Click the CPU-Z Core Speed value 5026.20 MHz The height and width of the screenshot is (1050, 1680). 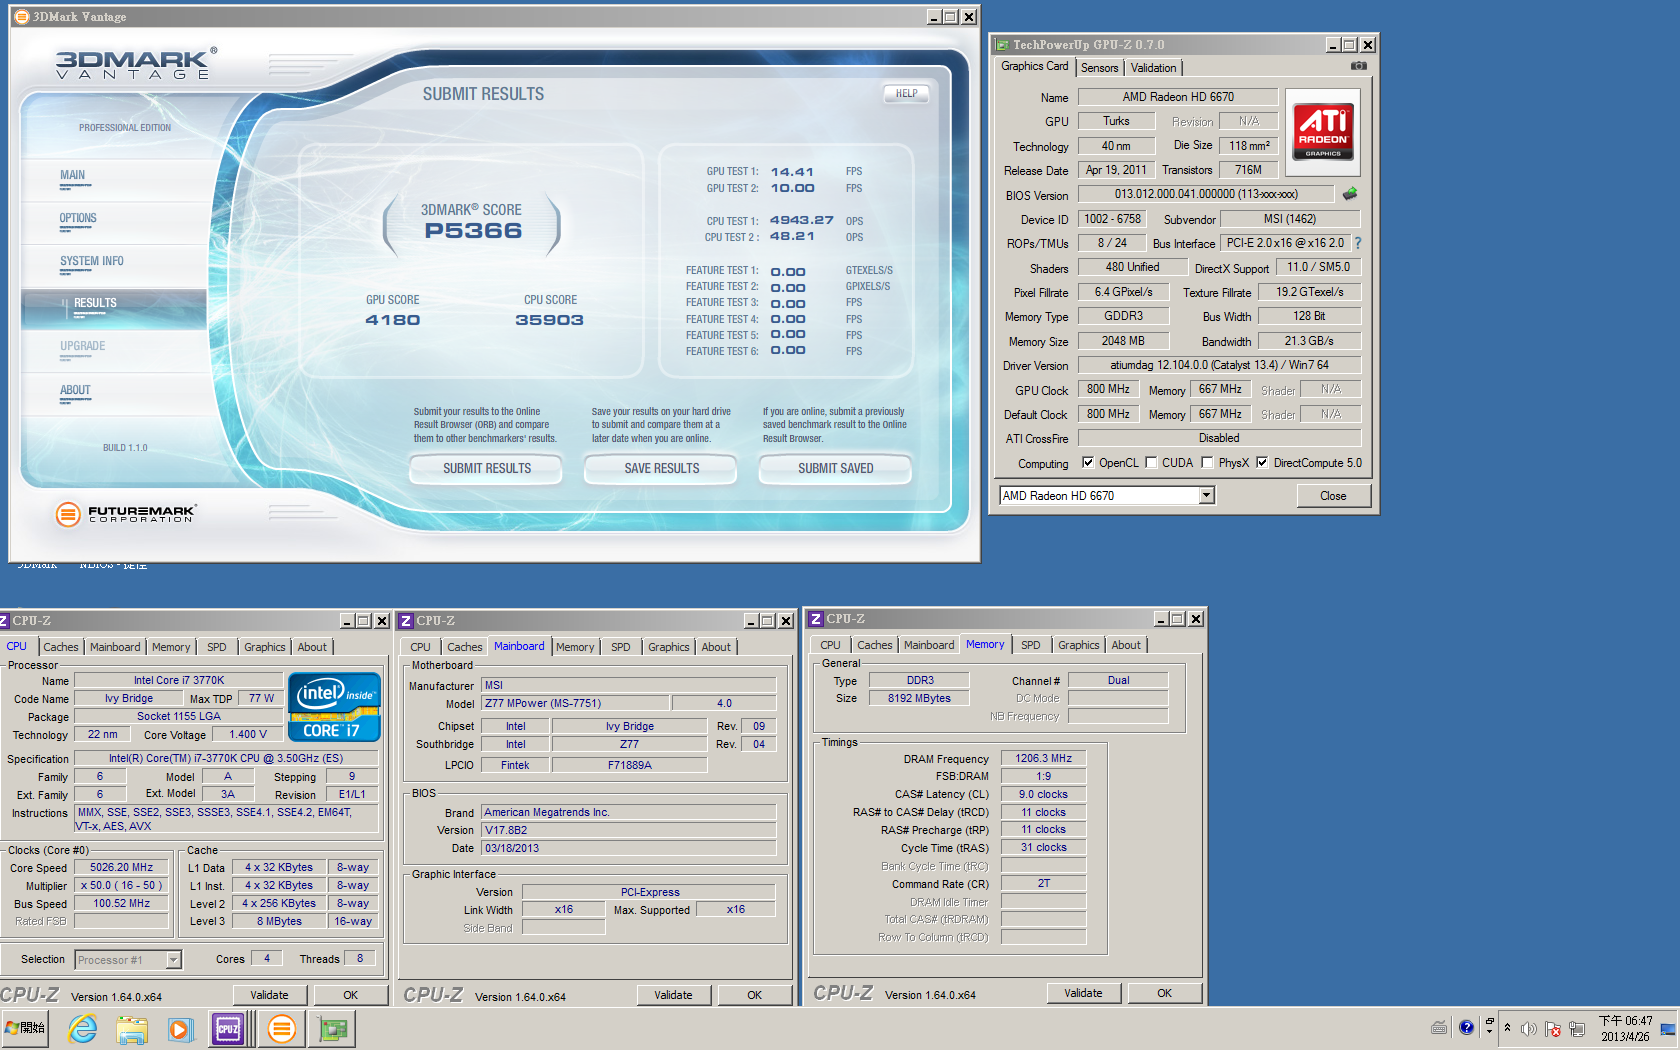(x=121, y=868)
